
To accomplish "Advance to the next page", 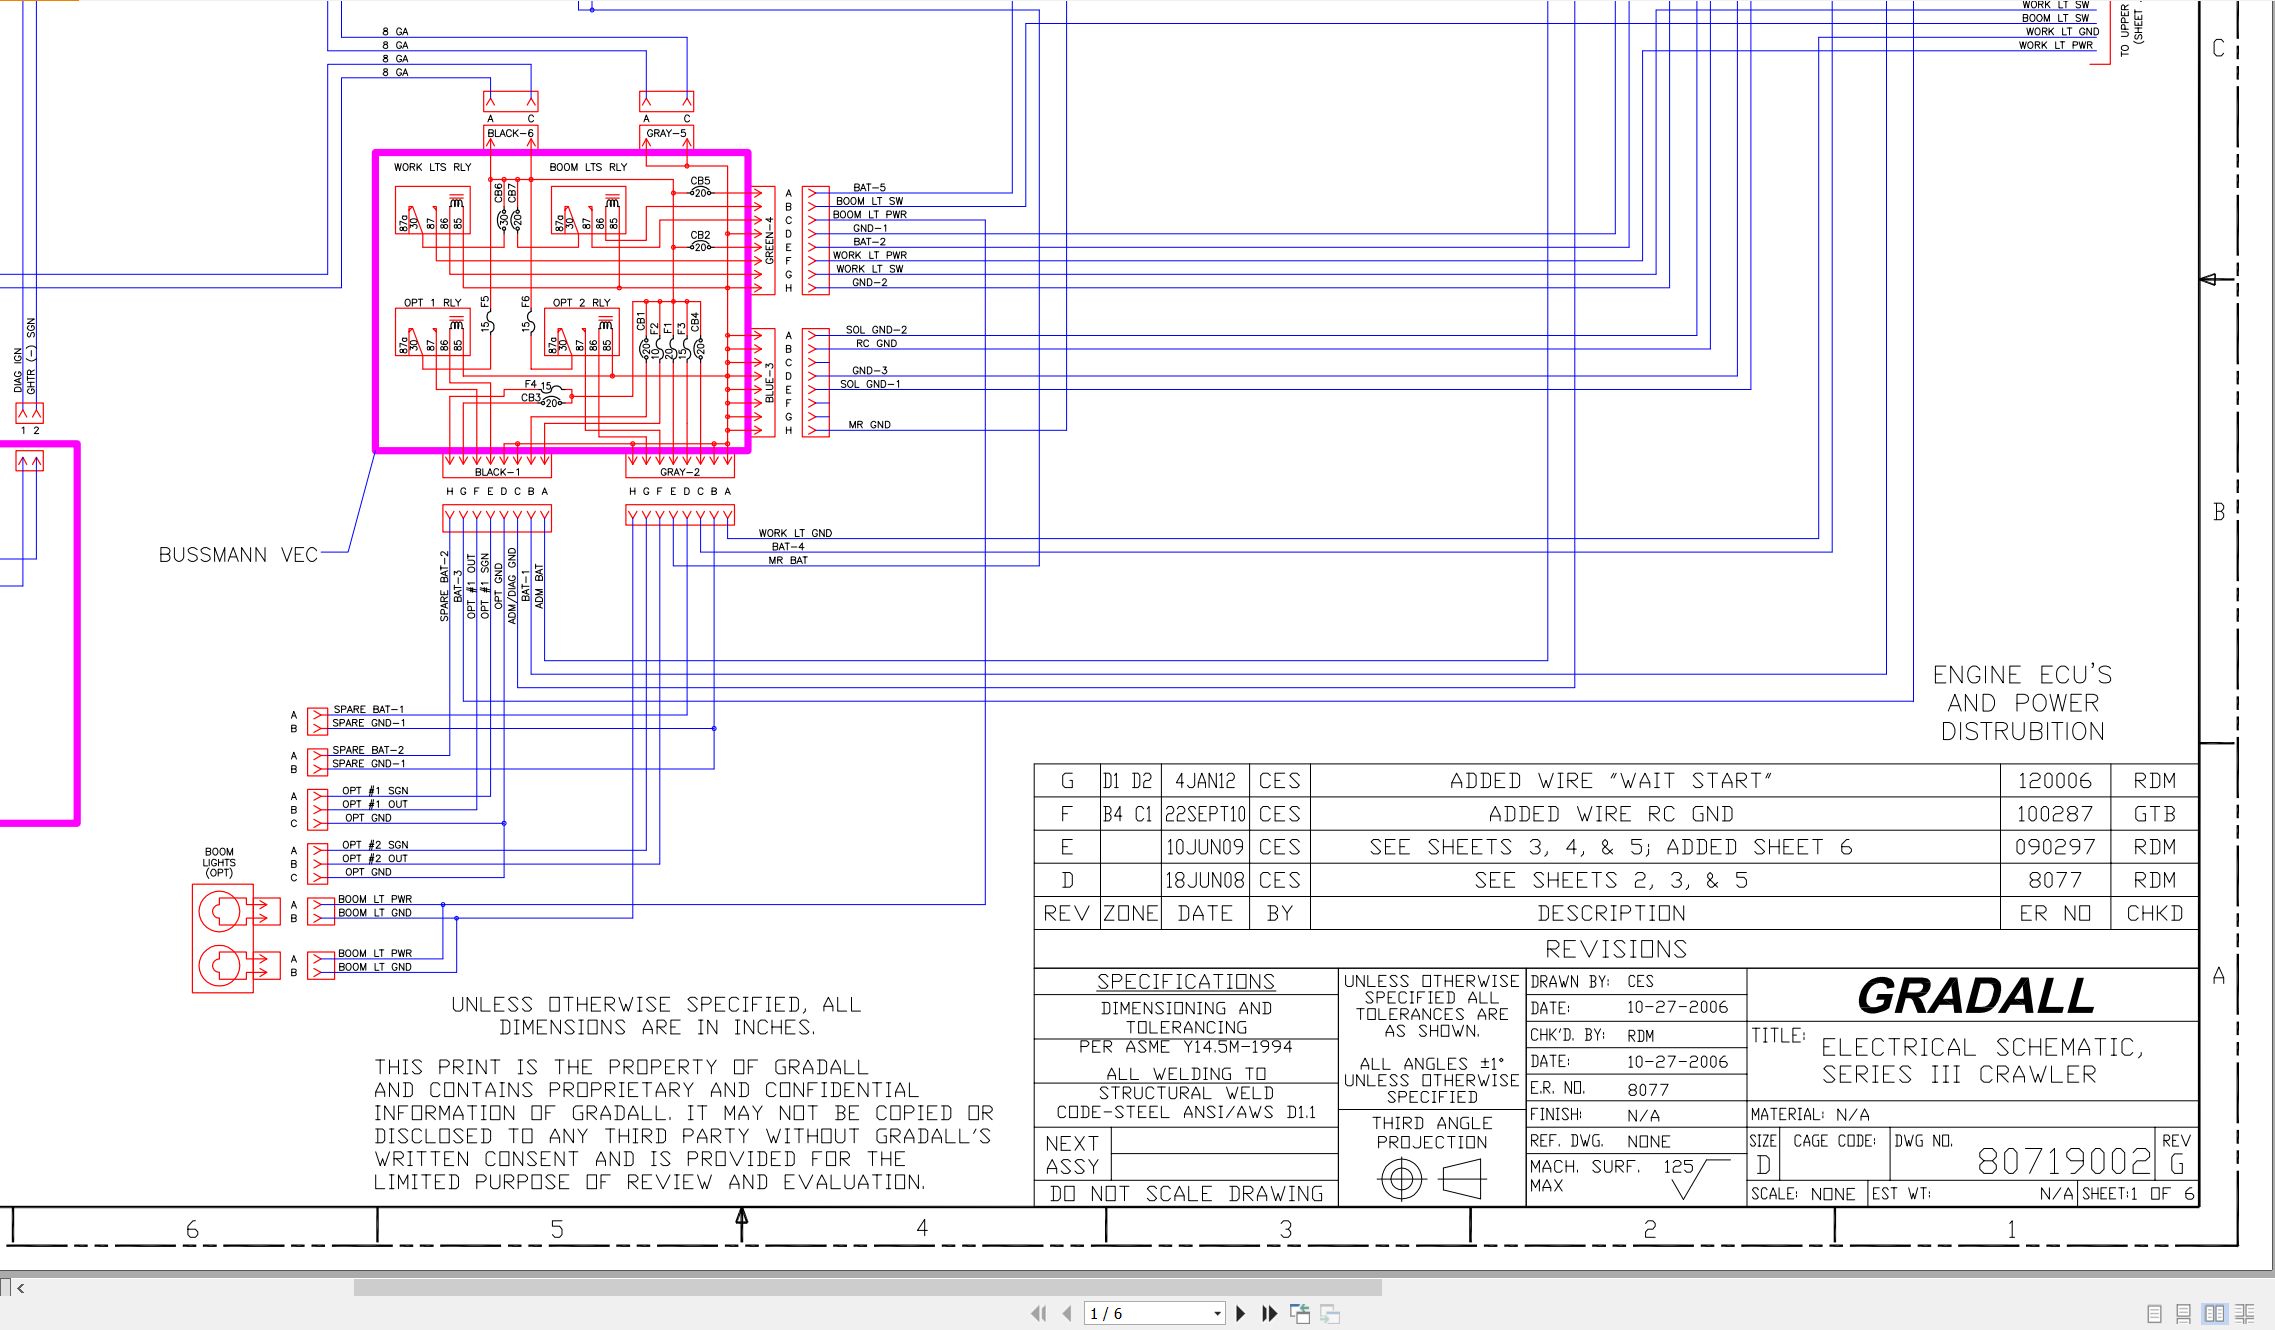I will 1241,1313.
